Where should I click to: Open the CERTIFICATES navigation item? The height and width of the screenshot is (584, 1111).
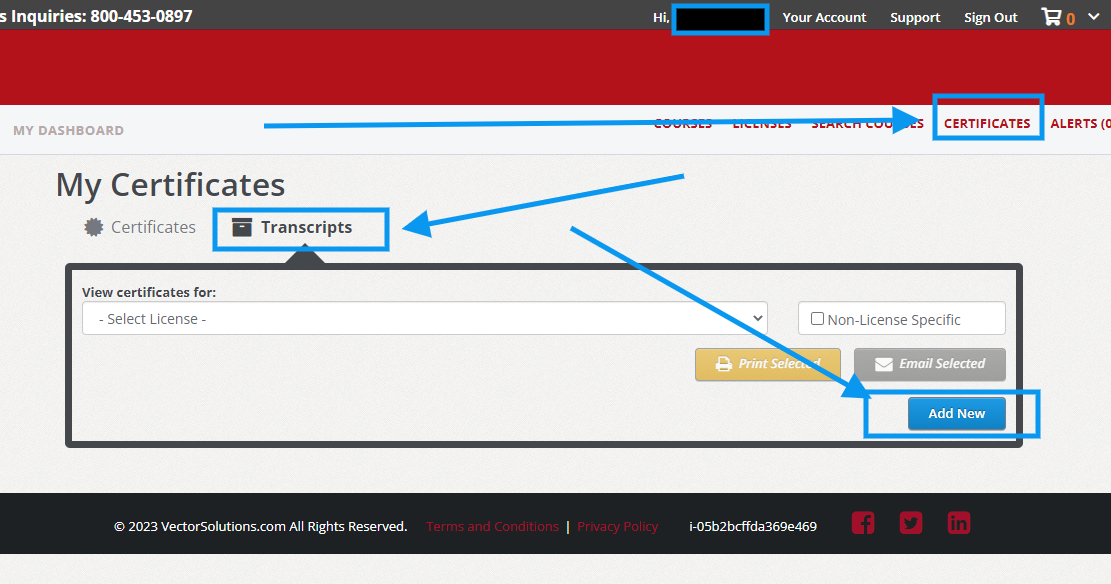[x=987, y=121]
